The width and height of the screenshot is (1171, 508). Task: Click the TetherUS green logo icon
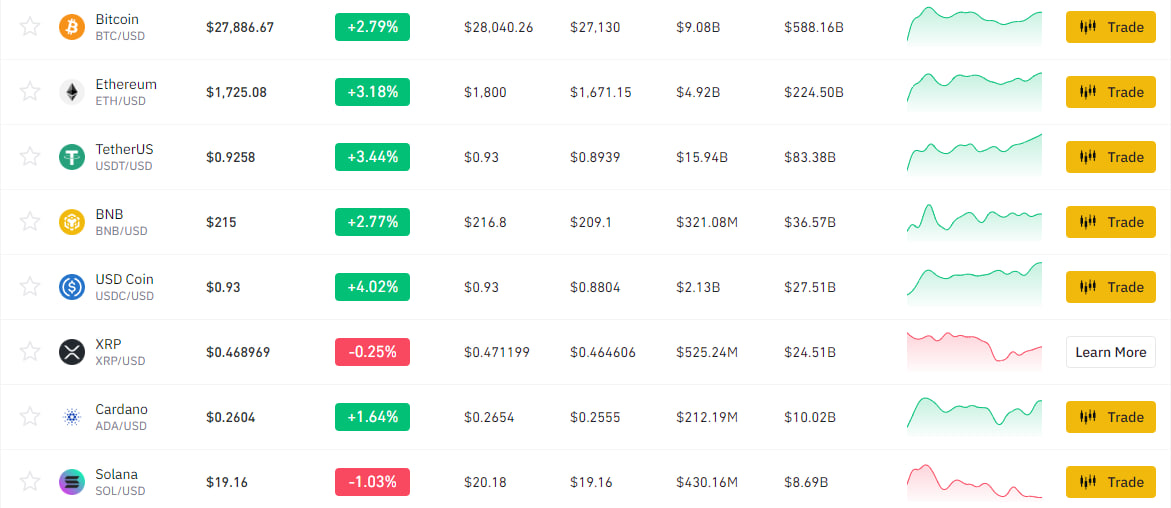tap(72, 157)
